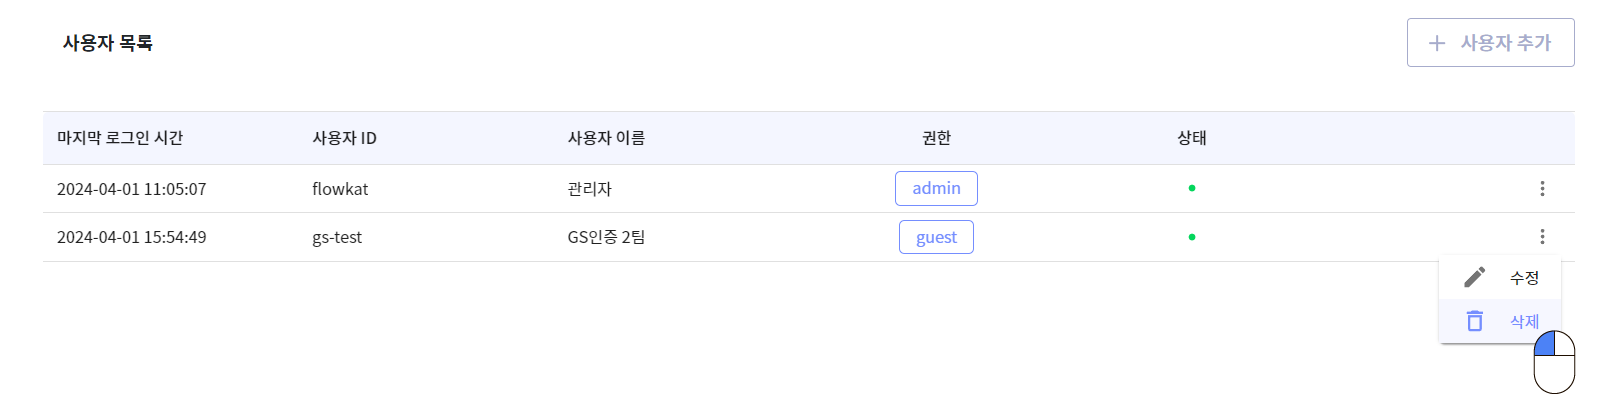Select the gs-test user ID cell

click(x=337, y=237)
